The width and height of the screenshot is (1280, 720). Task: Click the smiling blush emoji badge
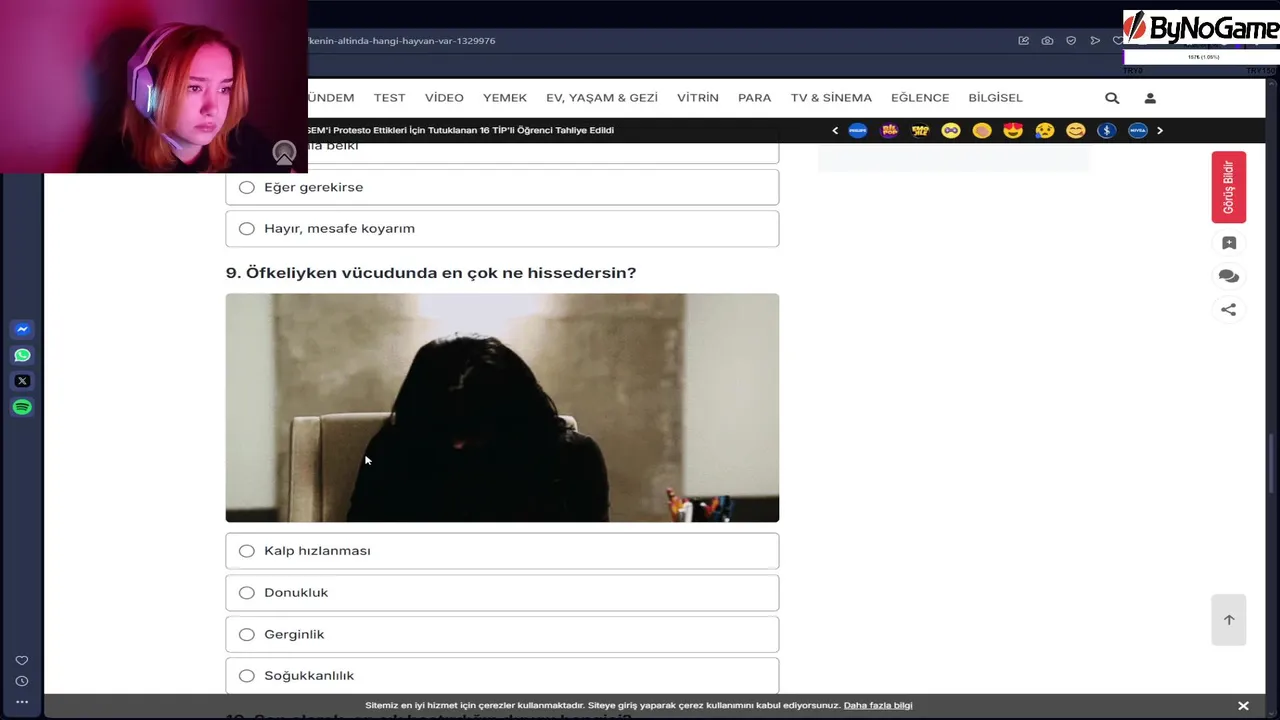(1075, 130)
